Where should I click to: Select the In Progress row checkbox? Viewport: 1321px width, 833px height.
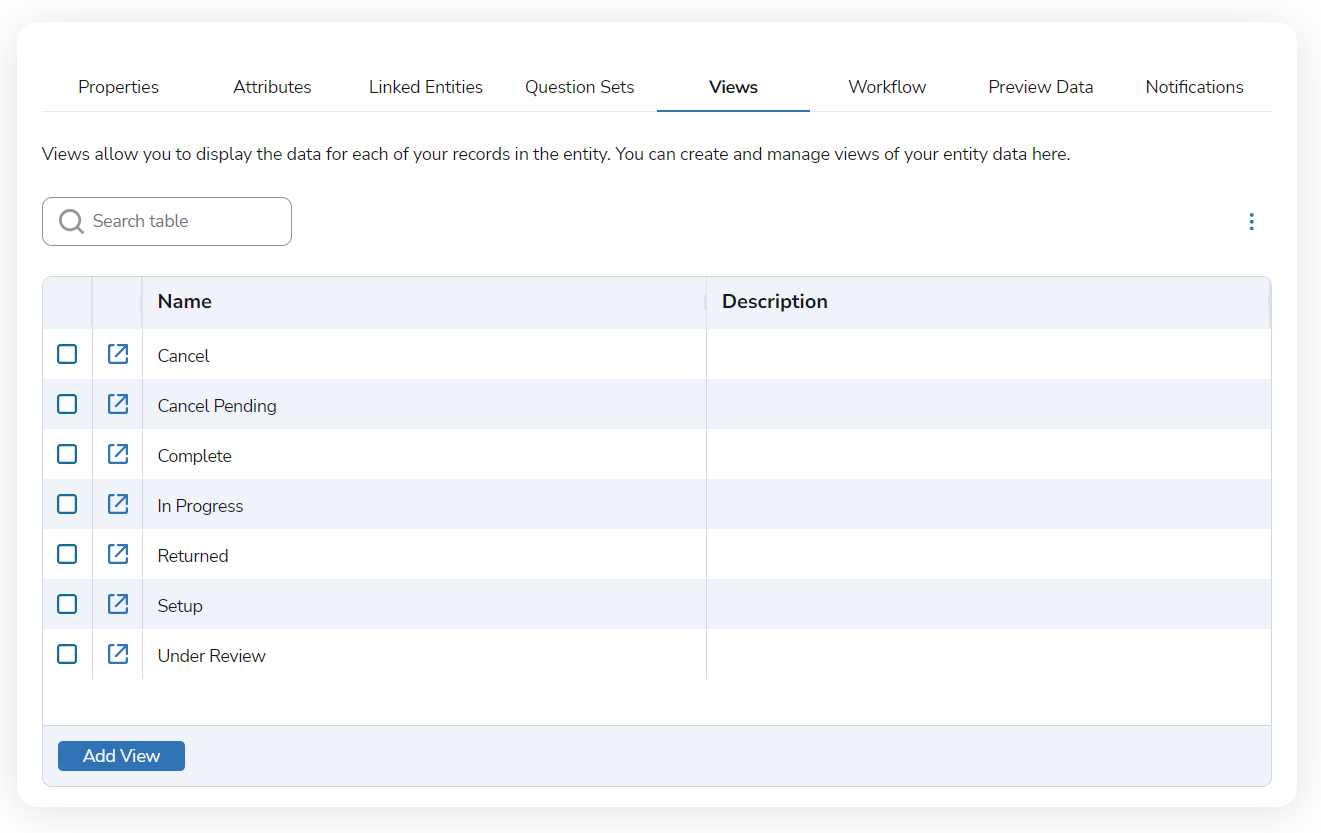pyautogui.click(x=67, y=504)
